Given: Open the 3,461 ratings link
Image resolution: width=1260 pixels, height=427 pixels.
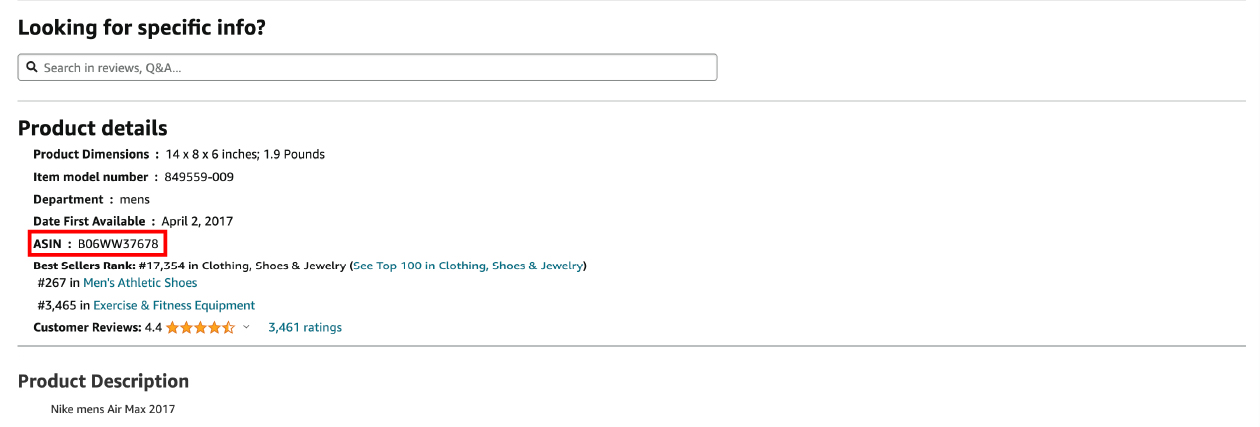Looking at the screenshot, I should (305, 327).
